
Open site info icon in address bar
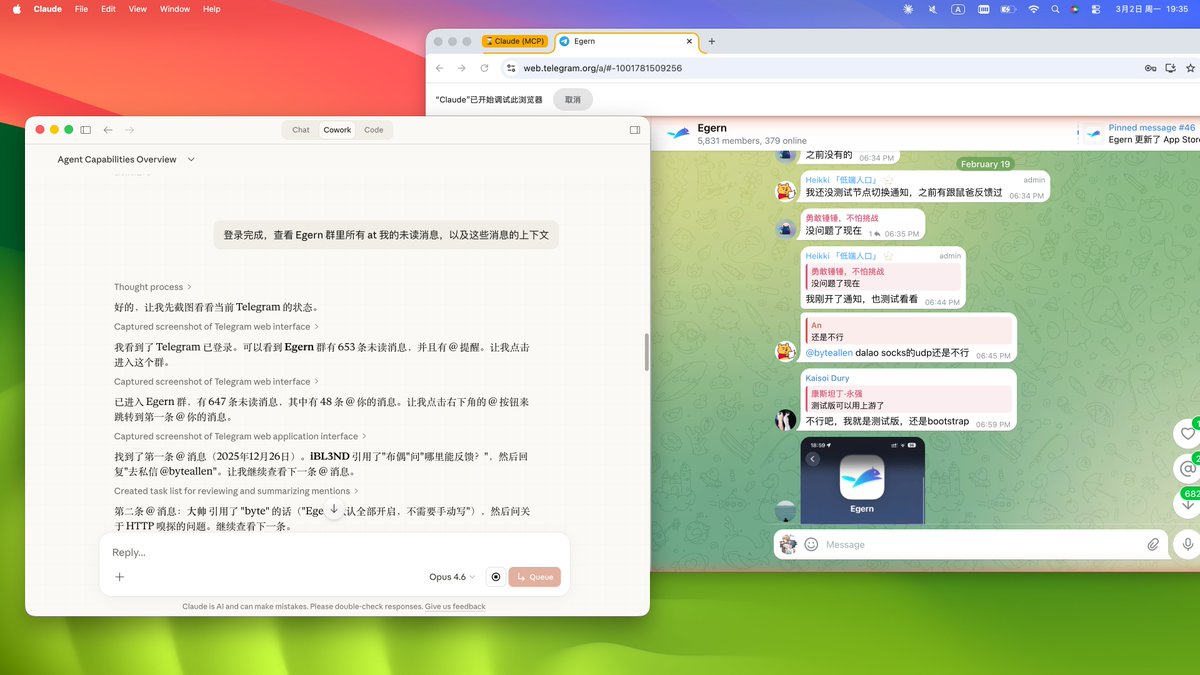click(x=511, y=68)
